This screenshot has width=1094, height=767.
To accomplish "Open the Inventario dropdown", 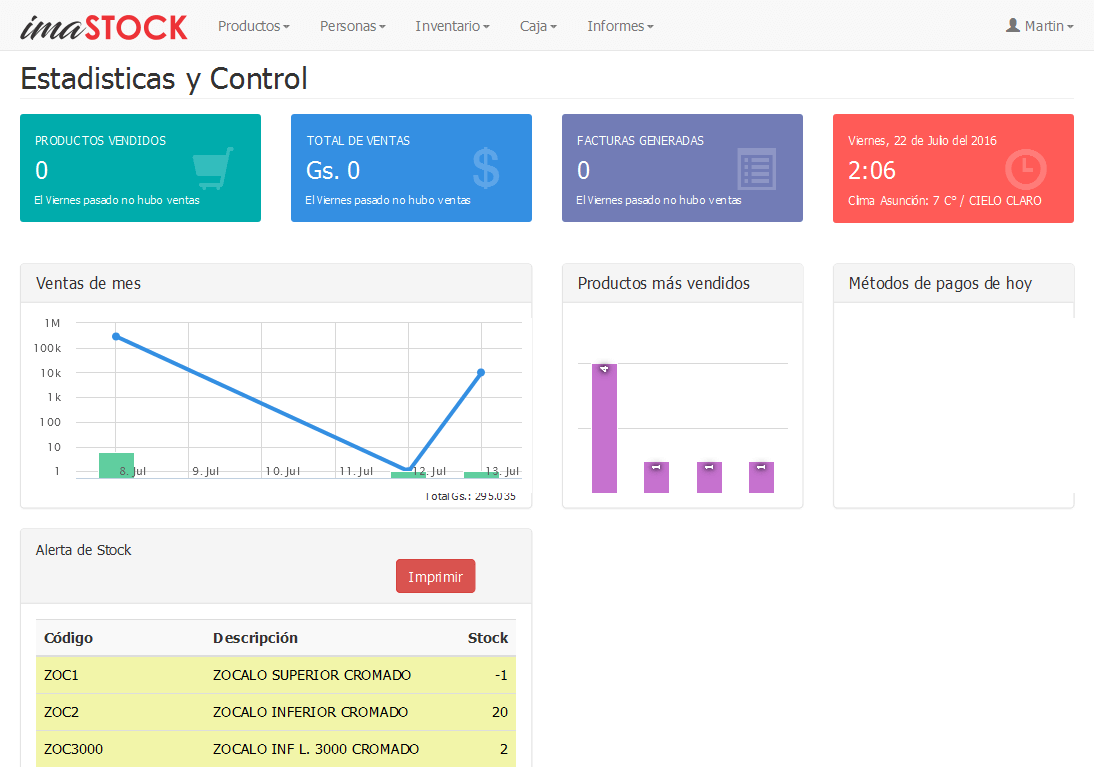I will 452,26.
